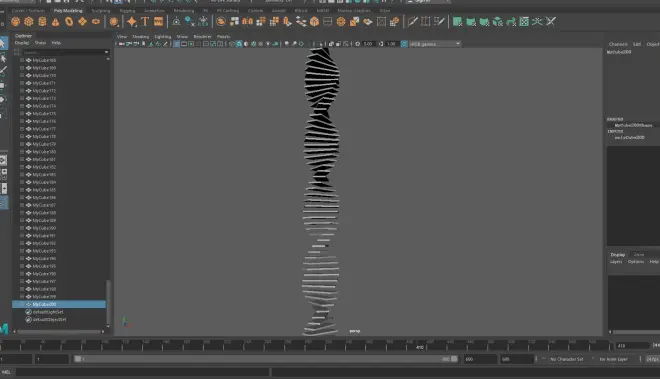Image resolution: width=660 pixels, height=379 pixels.
Task: Click the select camera icon in viewport toolbar
Action: click(122, 44)
